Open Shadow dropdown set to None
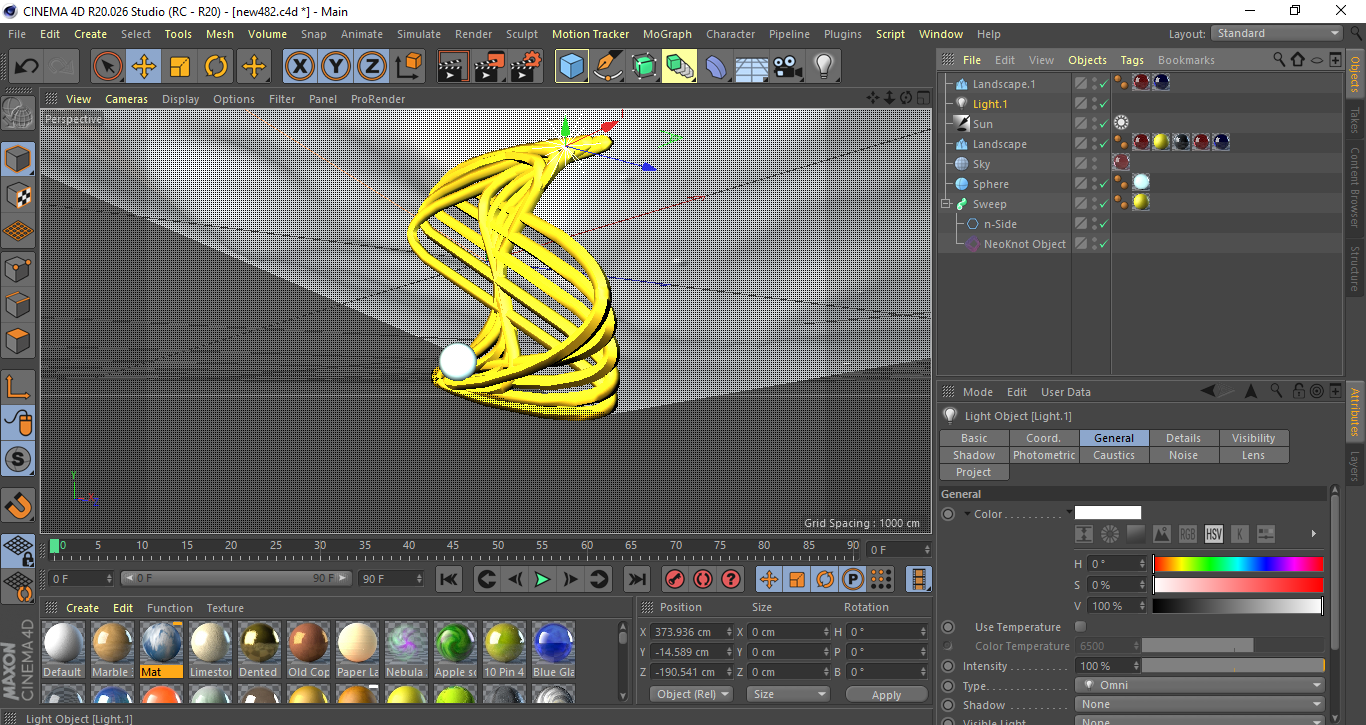Viewport: 1366px width, 725px height. tap(1200, 704)
